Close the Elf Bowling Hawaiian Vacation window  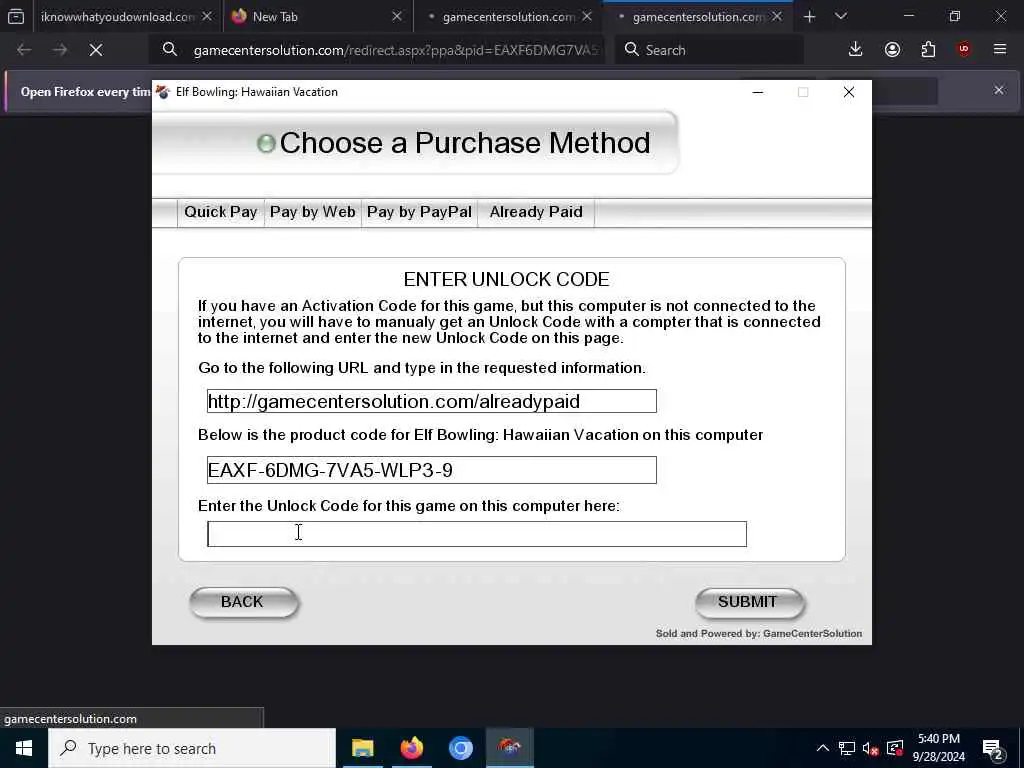click(x=848, y=92)
